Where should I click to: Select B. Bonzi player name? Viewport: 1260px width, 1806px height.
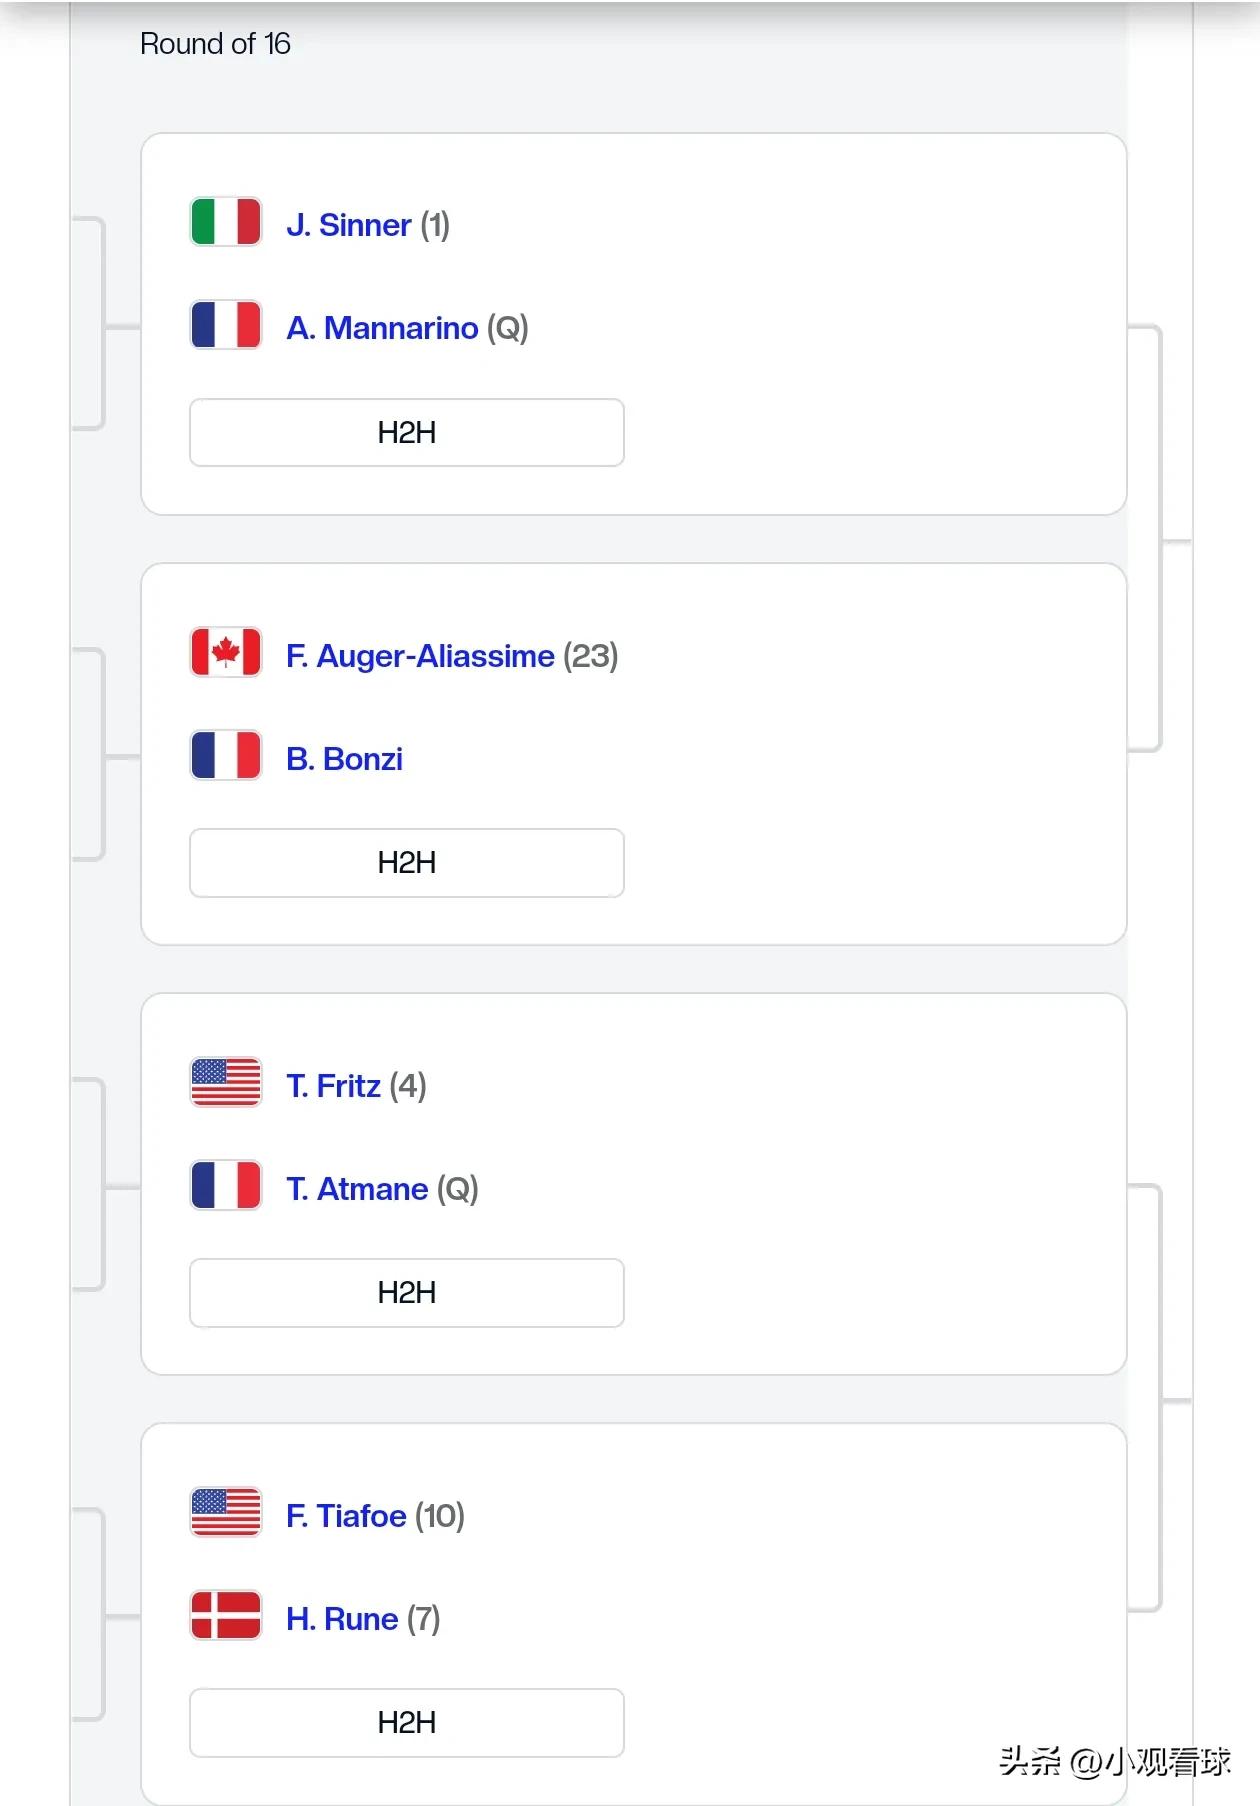(344, 759)
